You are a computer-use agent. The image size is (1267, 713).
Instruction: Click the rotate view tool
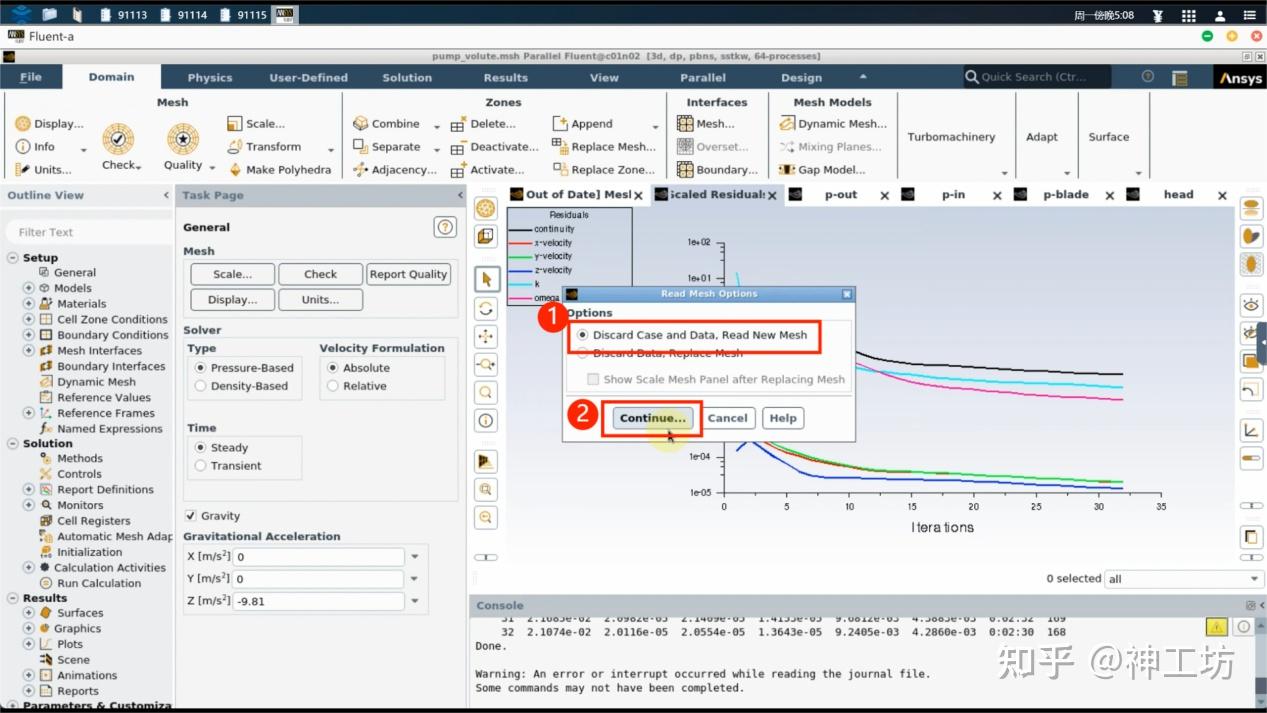[486, 308]
